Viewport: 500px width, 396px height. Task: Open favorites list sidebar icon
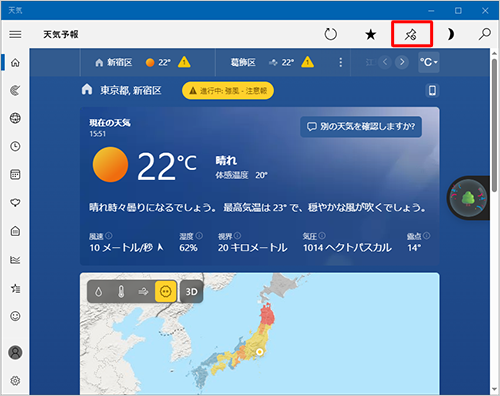[x=15, y=288]
